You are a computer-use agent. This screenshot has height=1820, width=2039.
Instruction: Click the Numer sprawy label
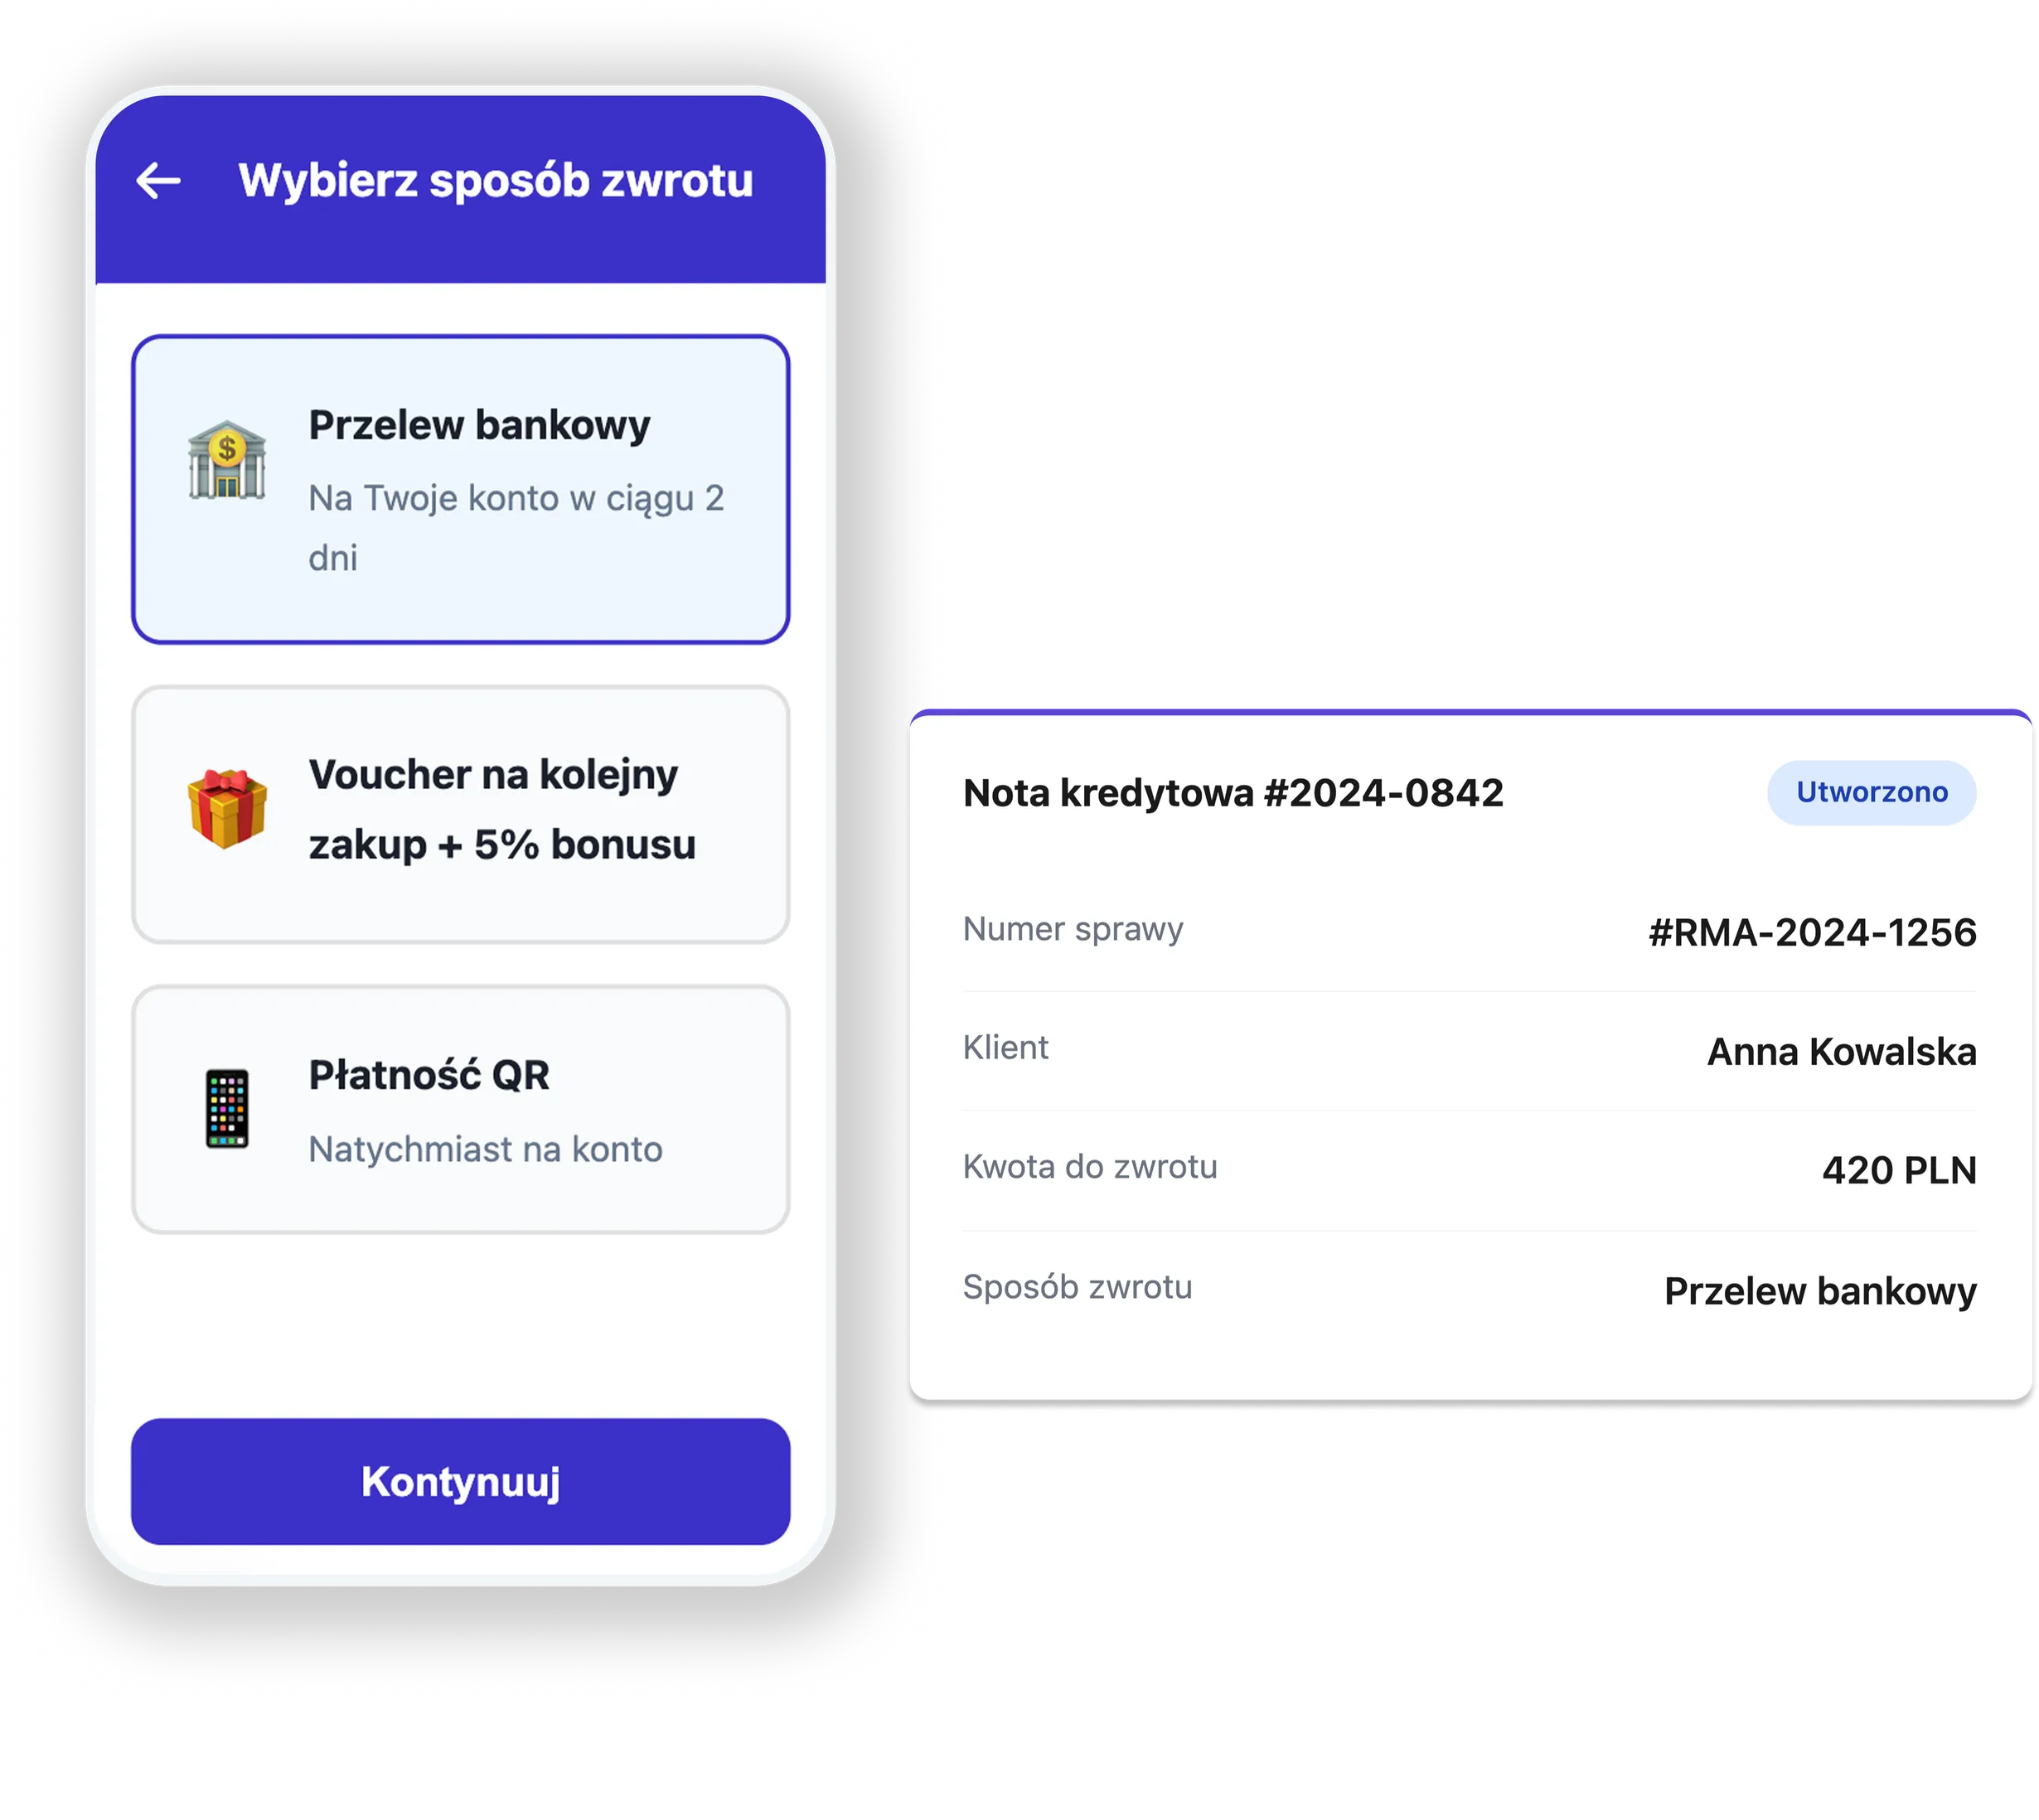tap(1072, 929)
